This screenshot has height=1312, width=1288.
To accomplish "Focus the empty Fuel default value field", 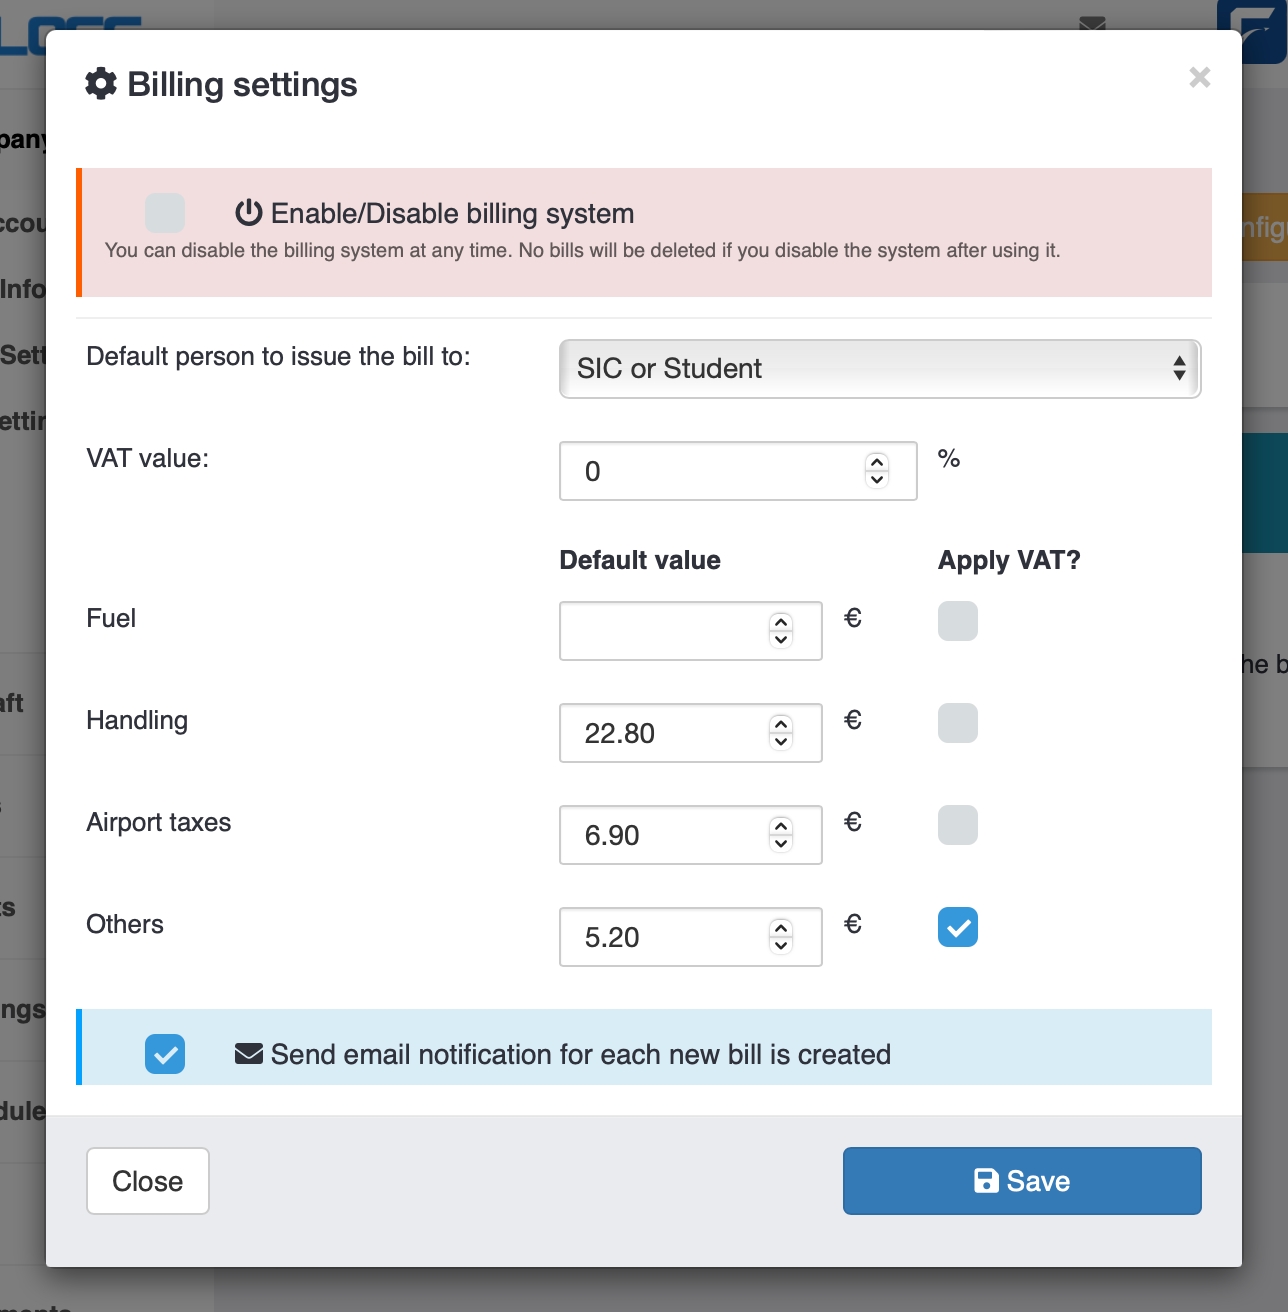I will [662, 631].
